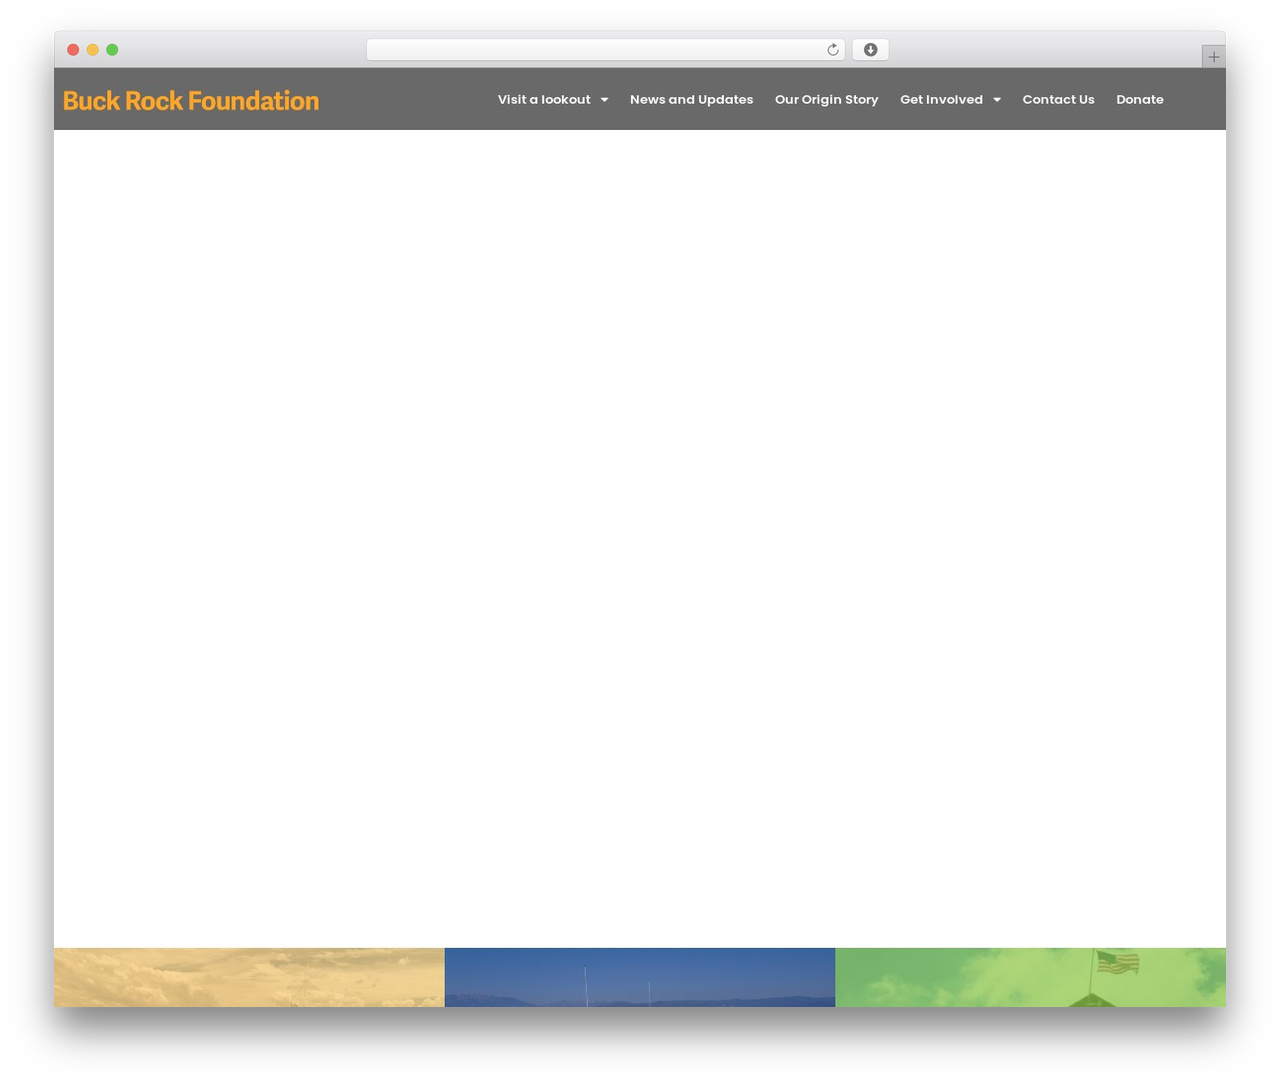Open the Visit a lookout menu

[544, 99]
